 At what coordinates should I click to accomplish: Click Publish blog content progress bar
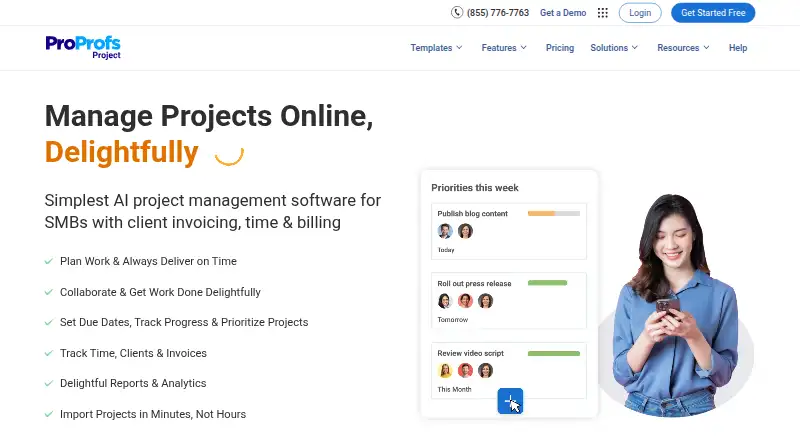554,213
